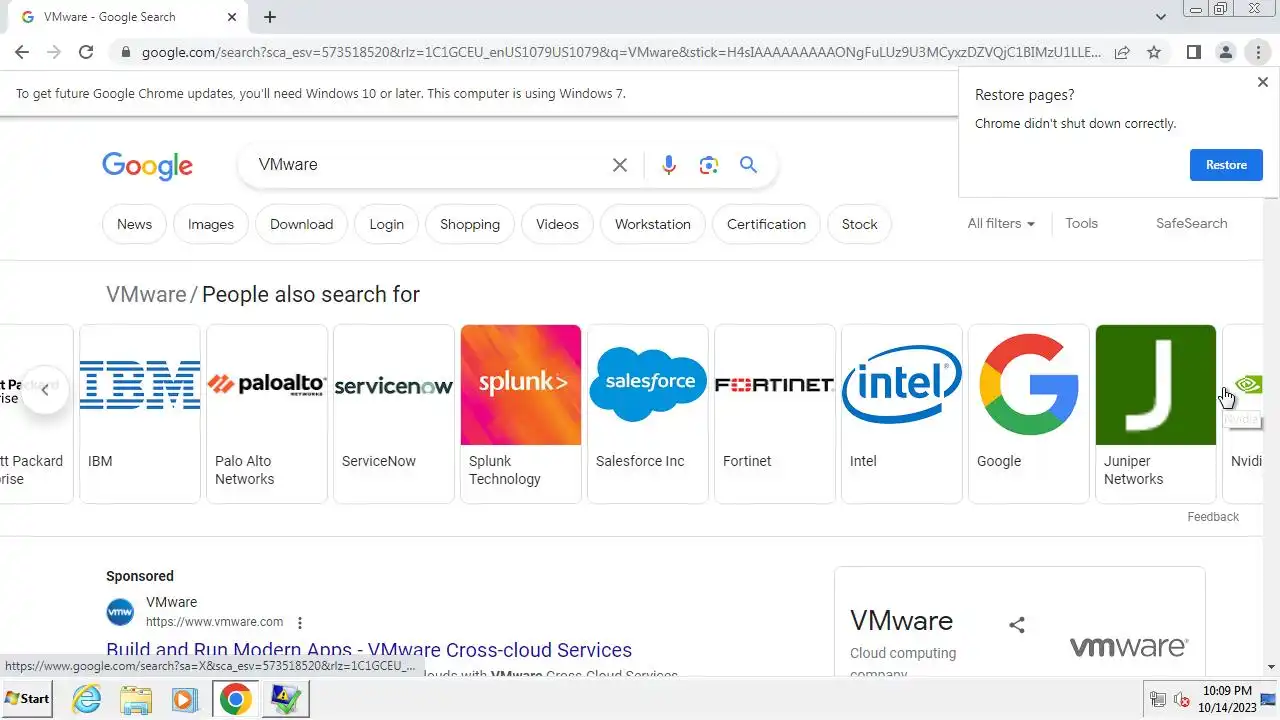Open the Fortinet card

tap(775, 414)
